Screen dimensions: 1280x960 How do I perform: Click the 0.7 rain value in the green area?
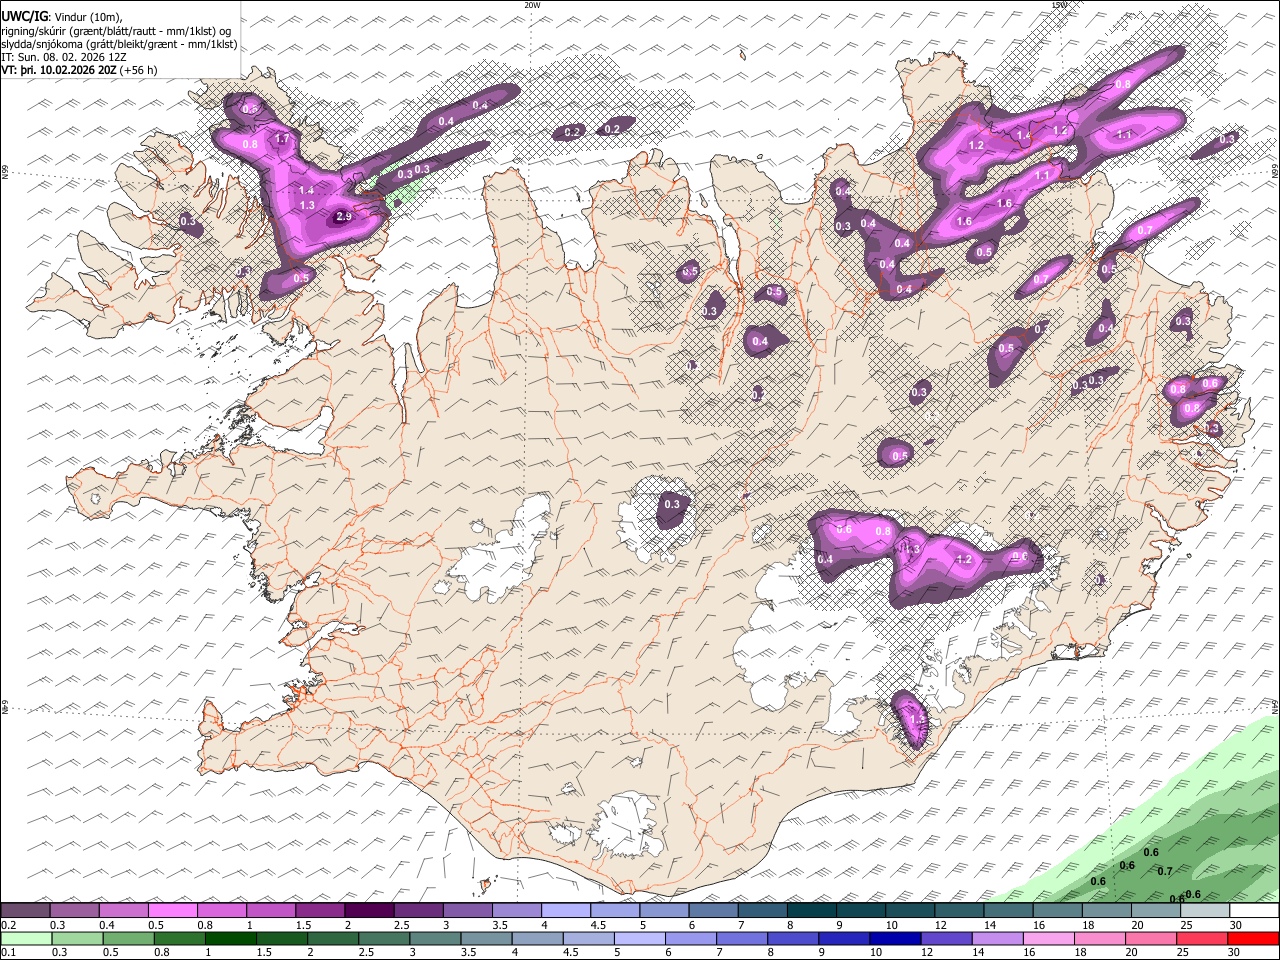coord(1164,871)
